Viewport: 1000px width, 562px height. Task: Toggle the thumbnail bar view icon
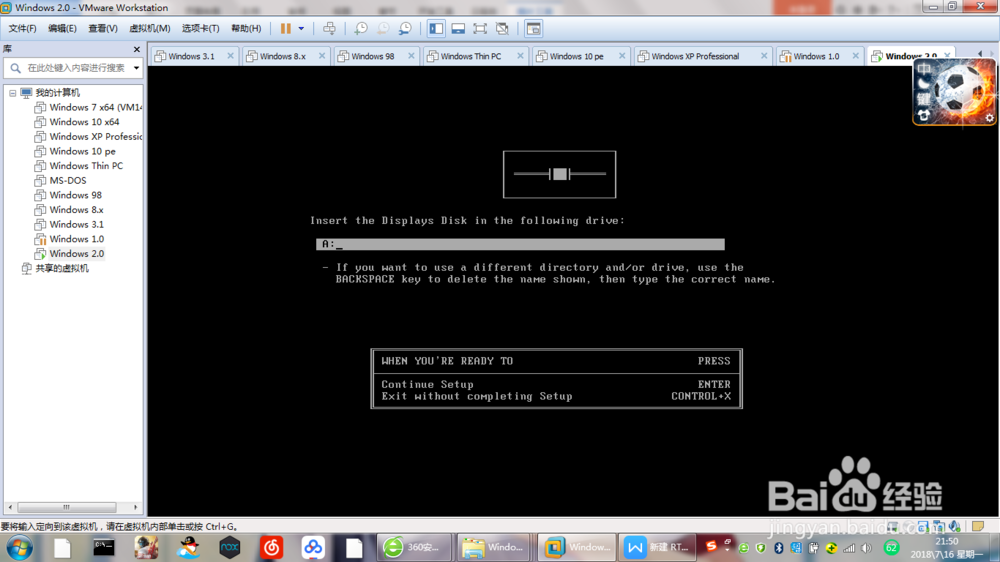(458, 29)
